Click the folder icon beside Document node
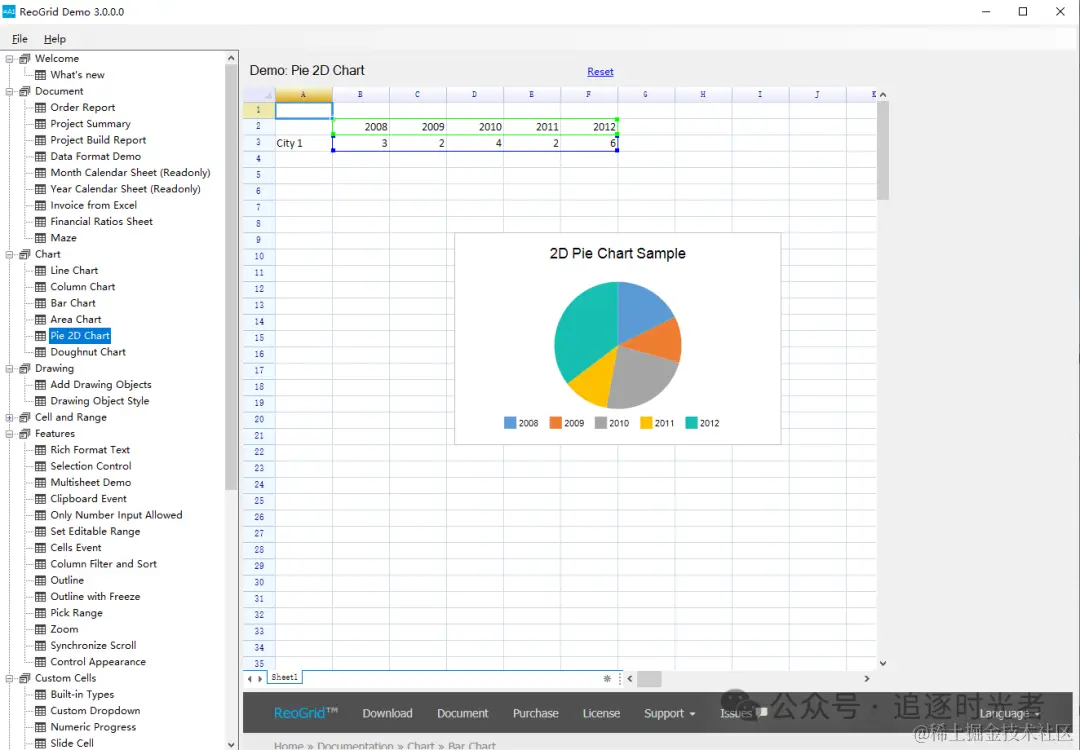The image size is (1080, 750). (x=25, y=91)
